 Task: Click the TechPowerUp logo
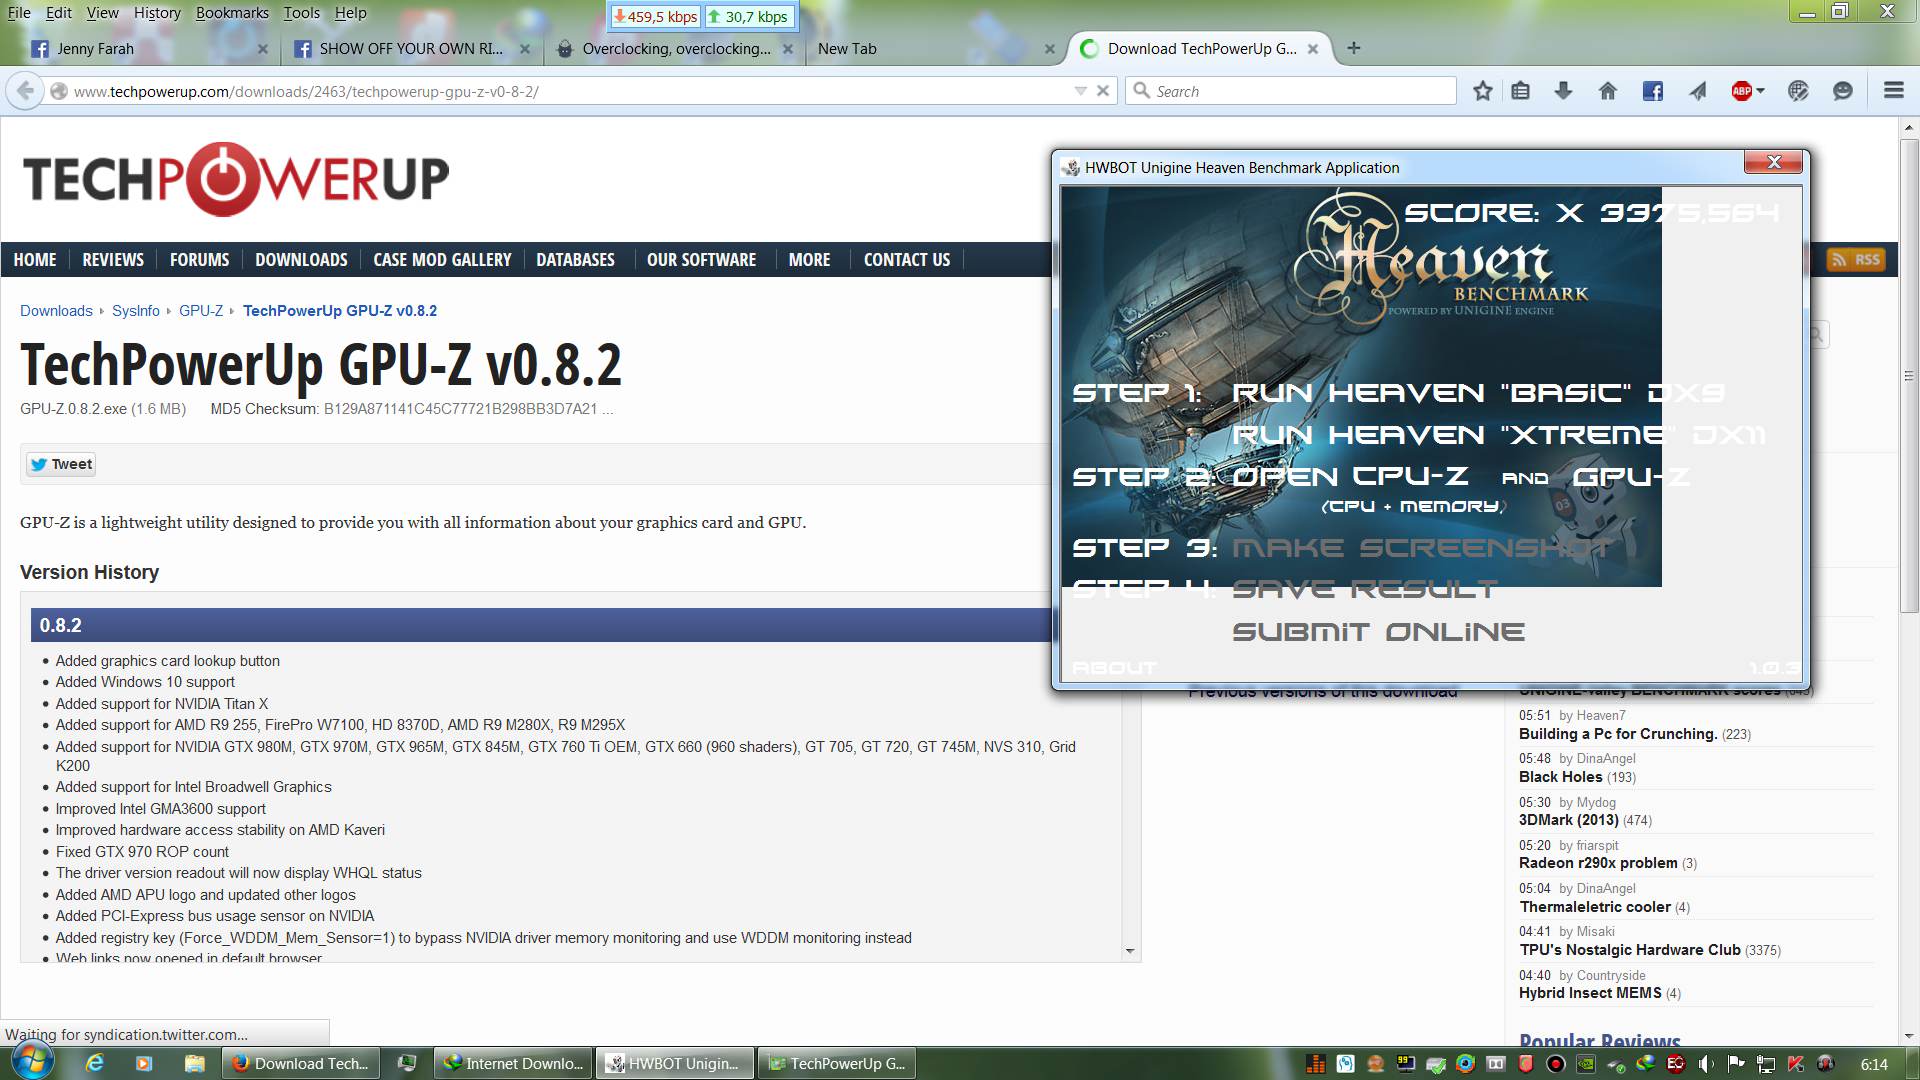236,180
